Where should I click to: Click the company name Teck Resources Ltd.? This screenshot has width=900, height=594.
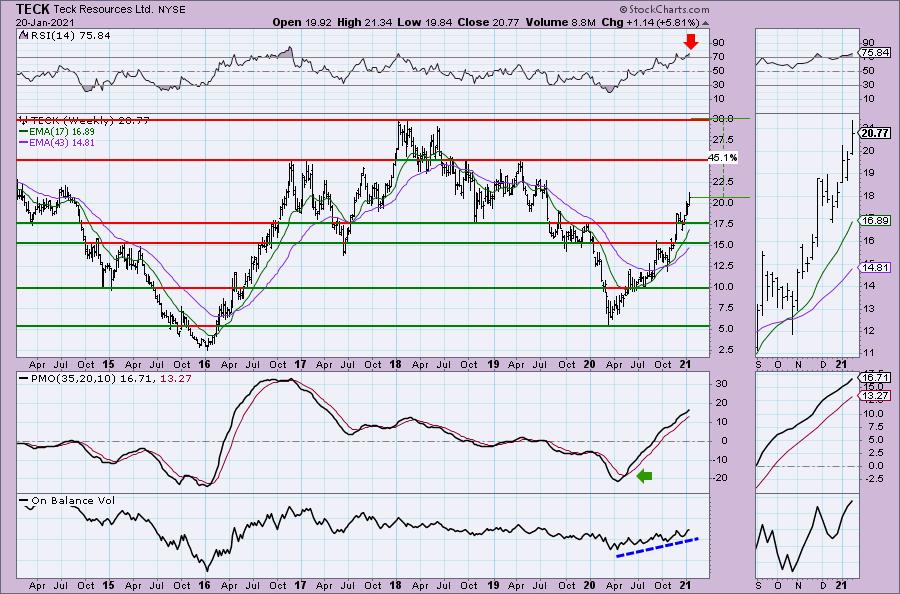(x=103, y=9)
